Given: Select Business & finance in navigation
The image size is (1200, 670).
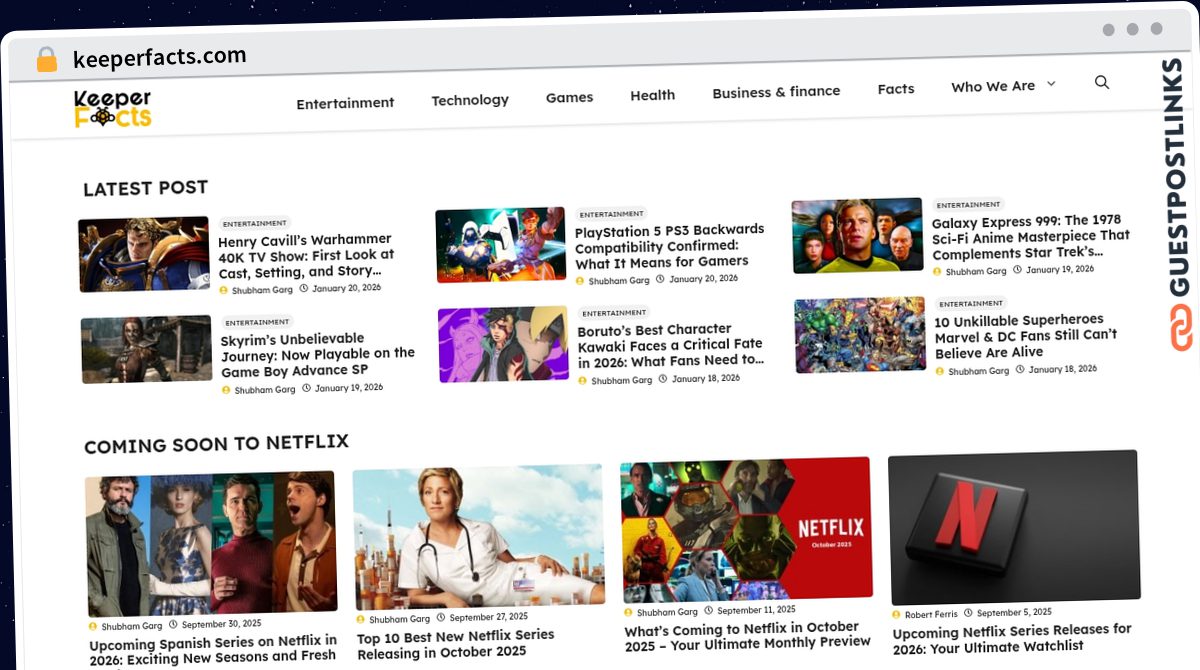Looking at the screenshot, I should [x=776, y=92].
